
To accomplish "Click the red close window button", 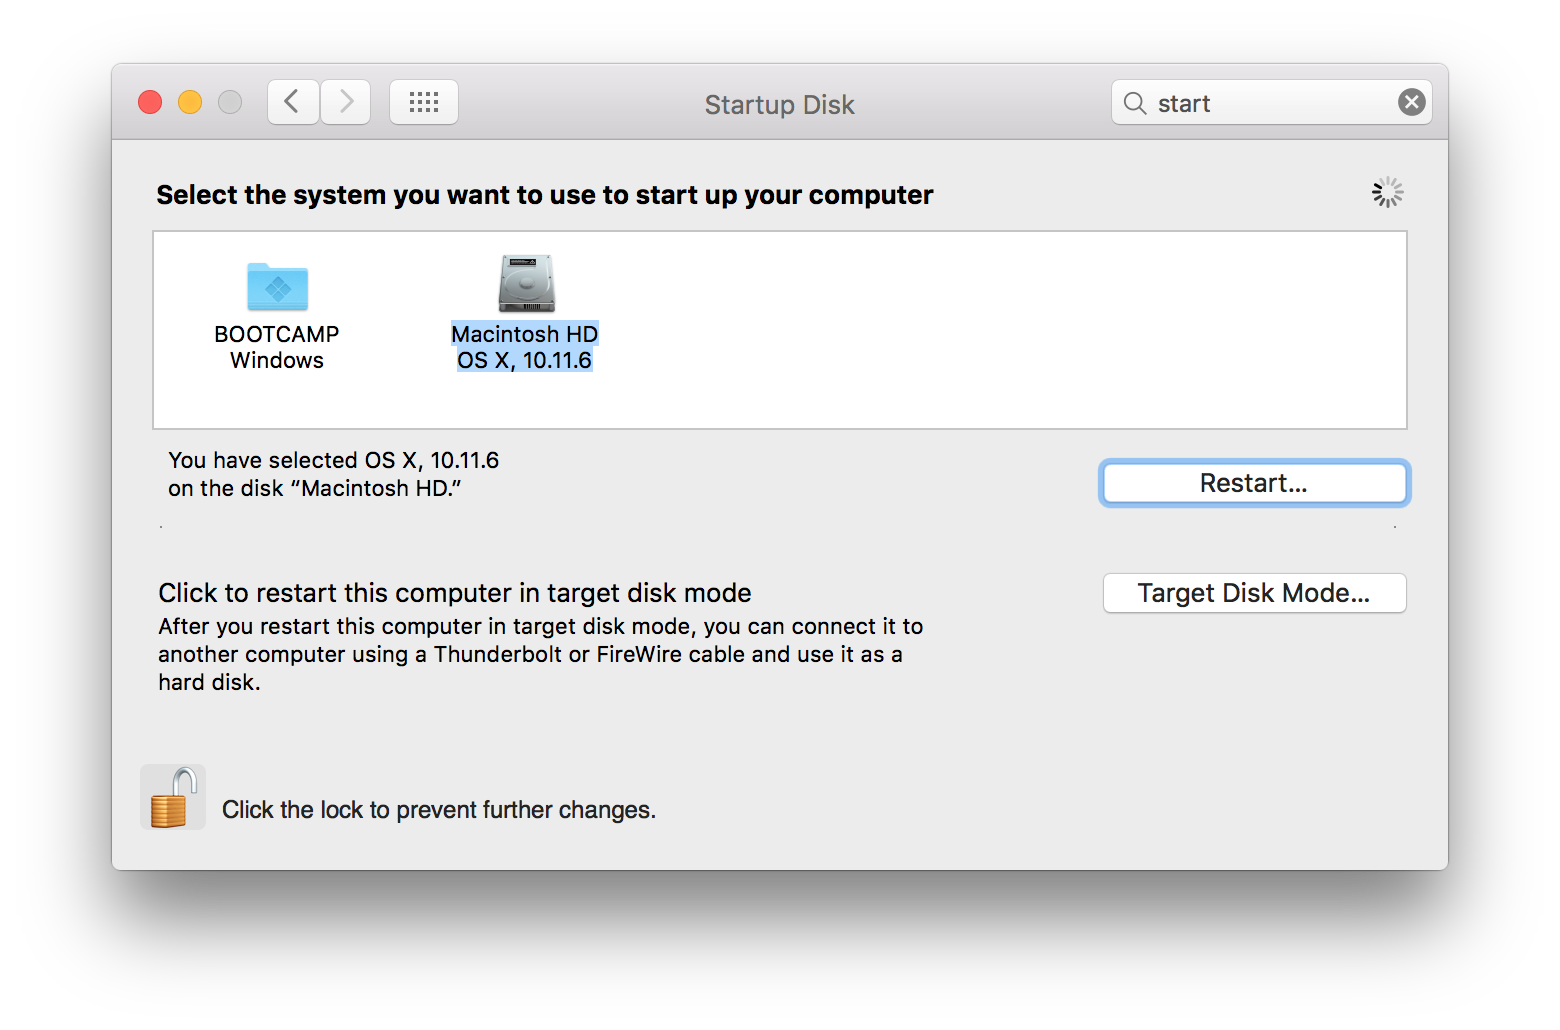I will [150, 102].
